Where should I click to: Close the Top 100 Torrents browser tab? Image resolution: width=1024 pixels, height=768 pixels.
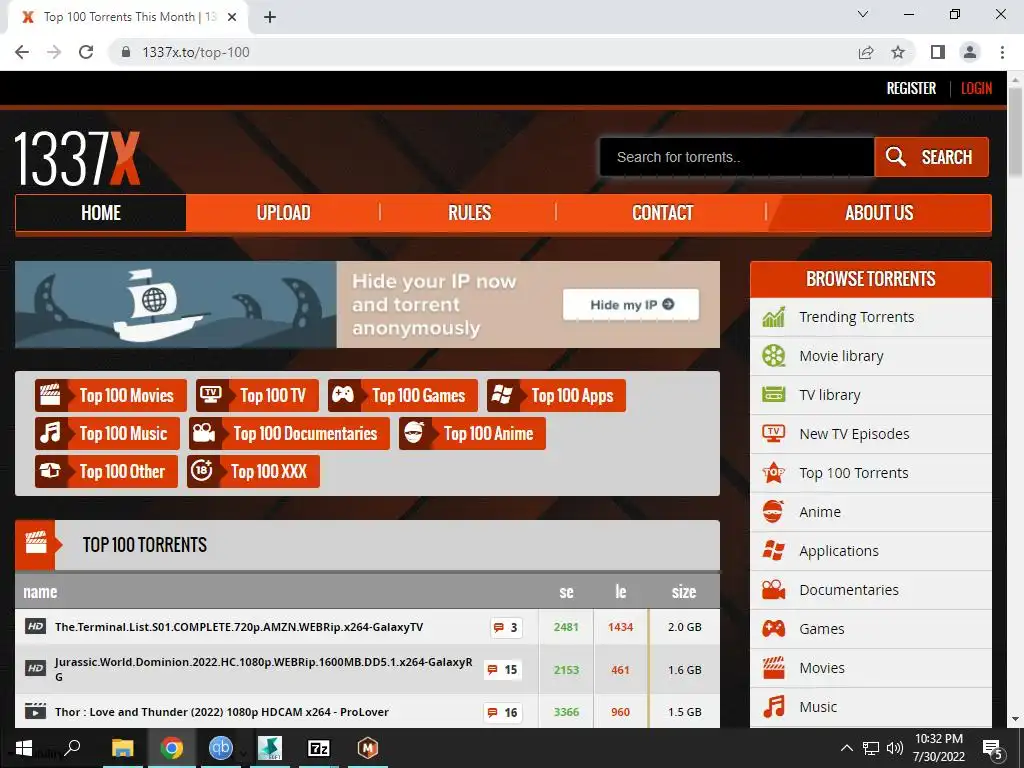pos(232,17)
